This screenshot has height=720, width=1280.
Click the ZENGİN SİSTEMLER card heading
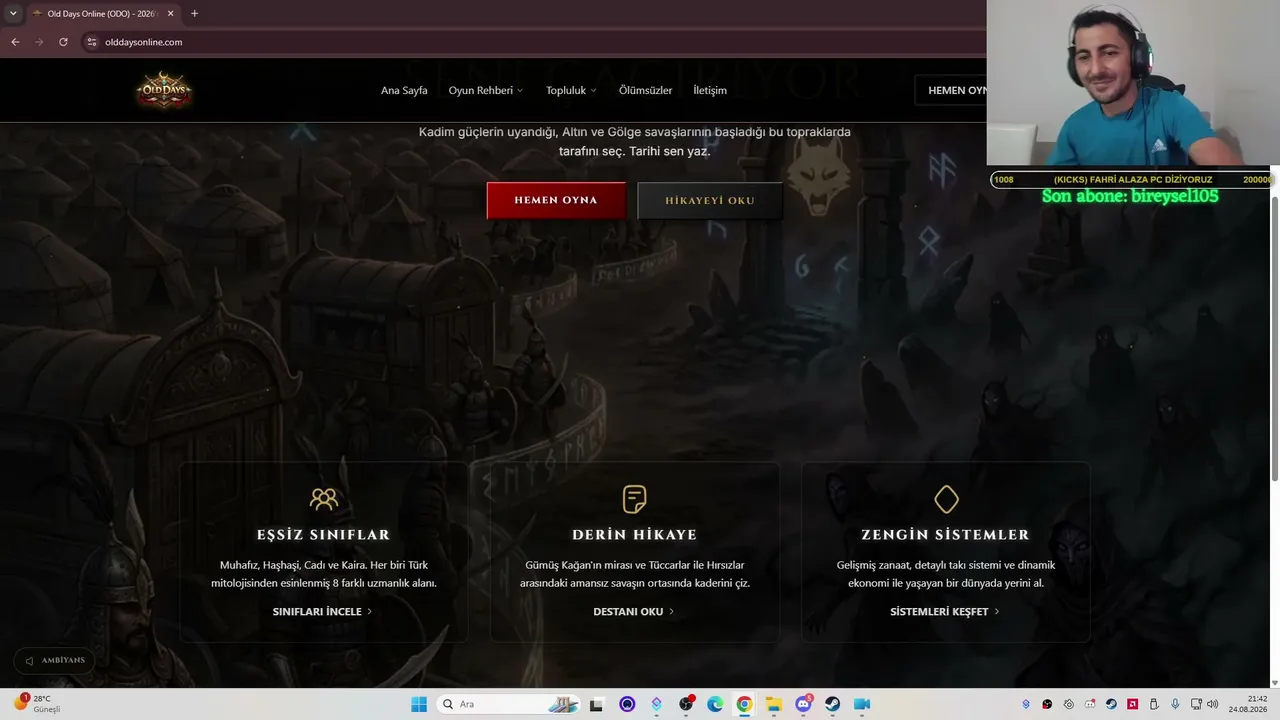tap(945, 535)
